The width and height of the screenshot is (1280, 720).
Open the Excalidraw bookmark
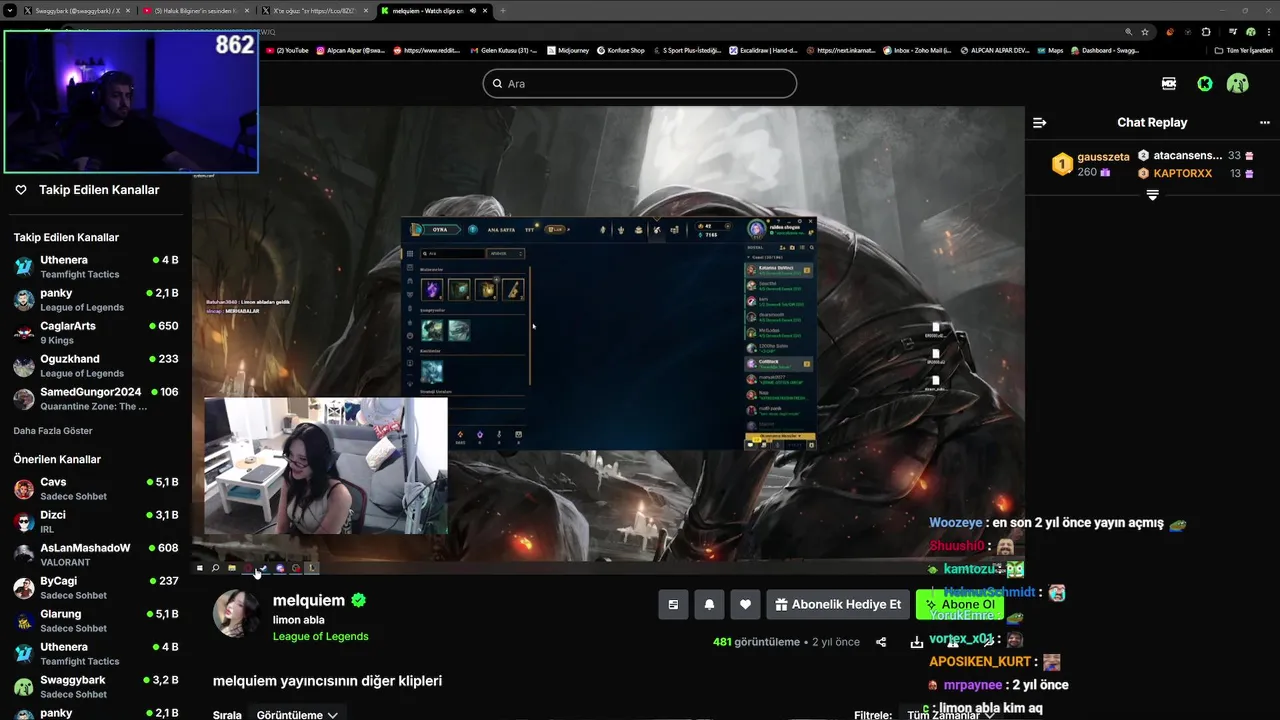(x=763, y=50)
